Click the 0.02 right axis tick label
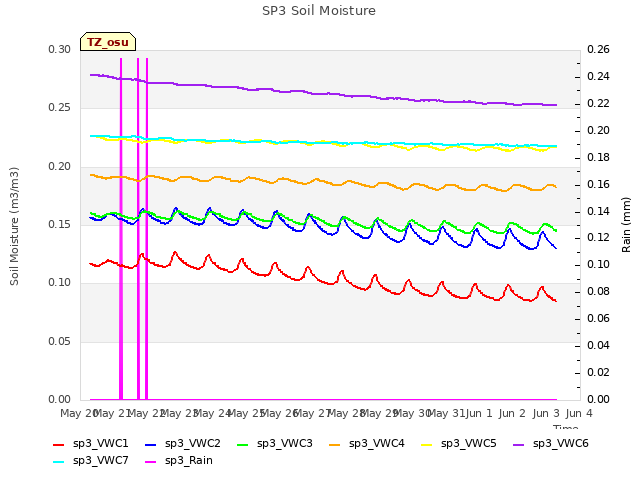640x480 pixels. (x=598, y=372)
